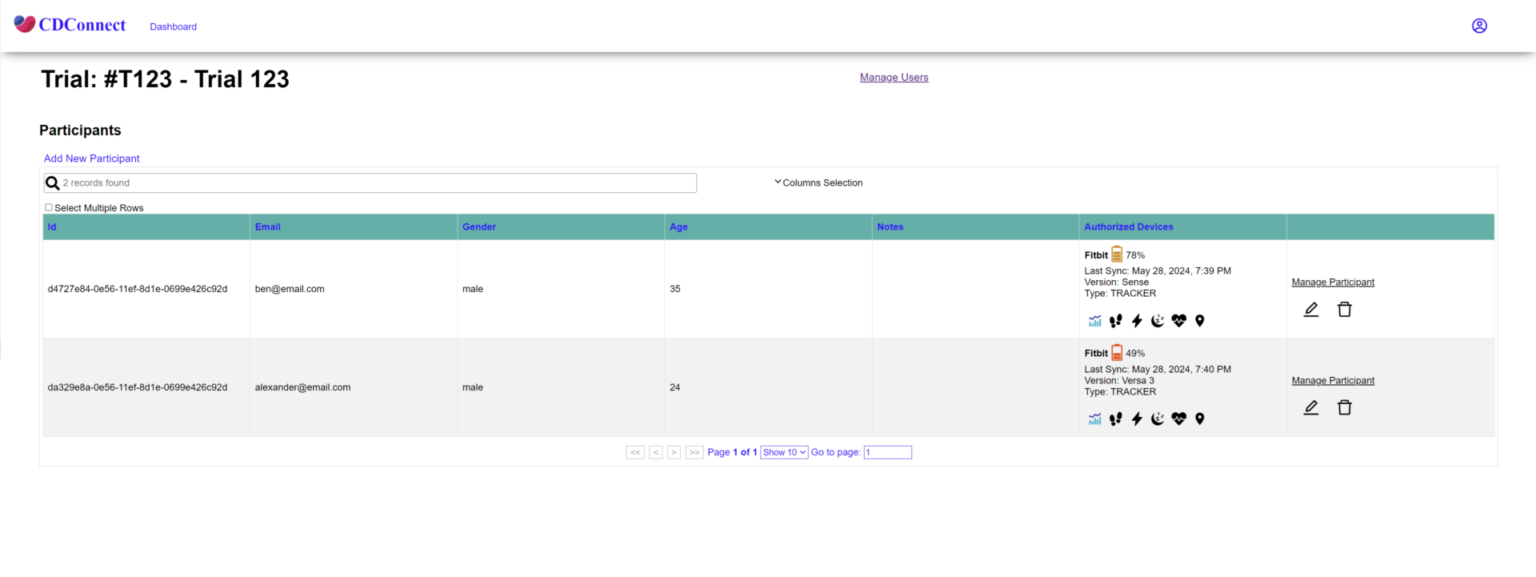This screenshot has width=1536, height=577.
Task: Open the lightning energy icon for Ben's Fitbit
Action: (1136, 320)
